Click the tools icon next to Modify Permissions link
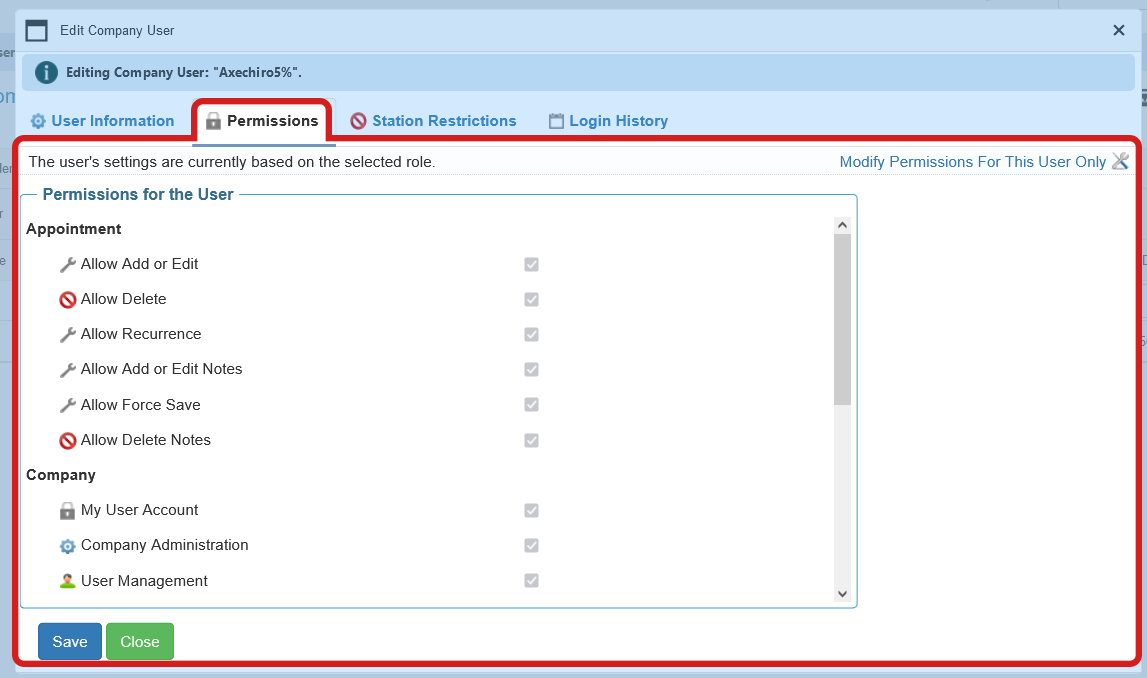 (x=1121, y=161)
